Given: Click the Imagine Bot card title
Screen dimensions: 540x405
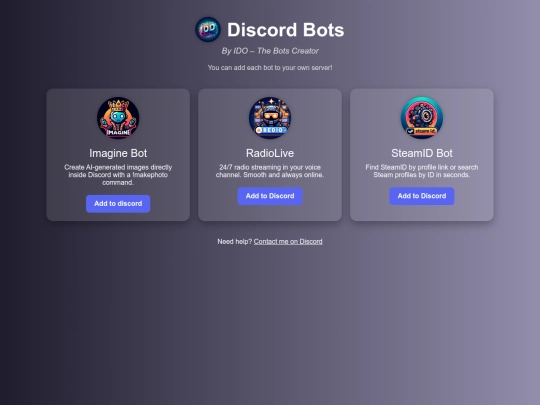Looking at the screenshot, I should 118,153.
